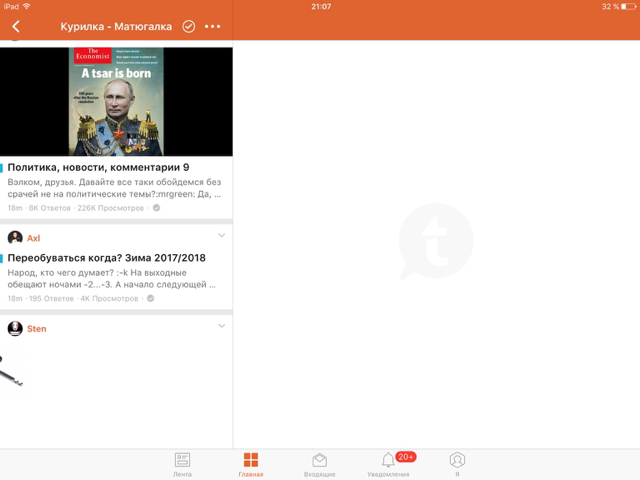Go back using the header arrow
This screenshot has width=640, height=480.
[x=16, y=27]
